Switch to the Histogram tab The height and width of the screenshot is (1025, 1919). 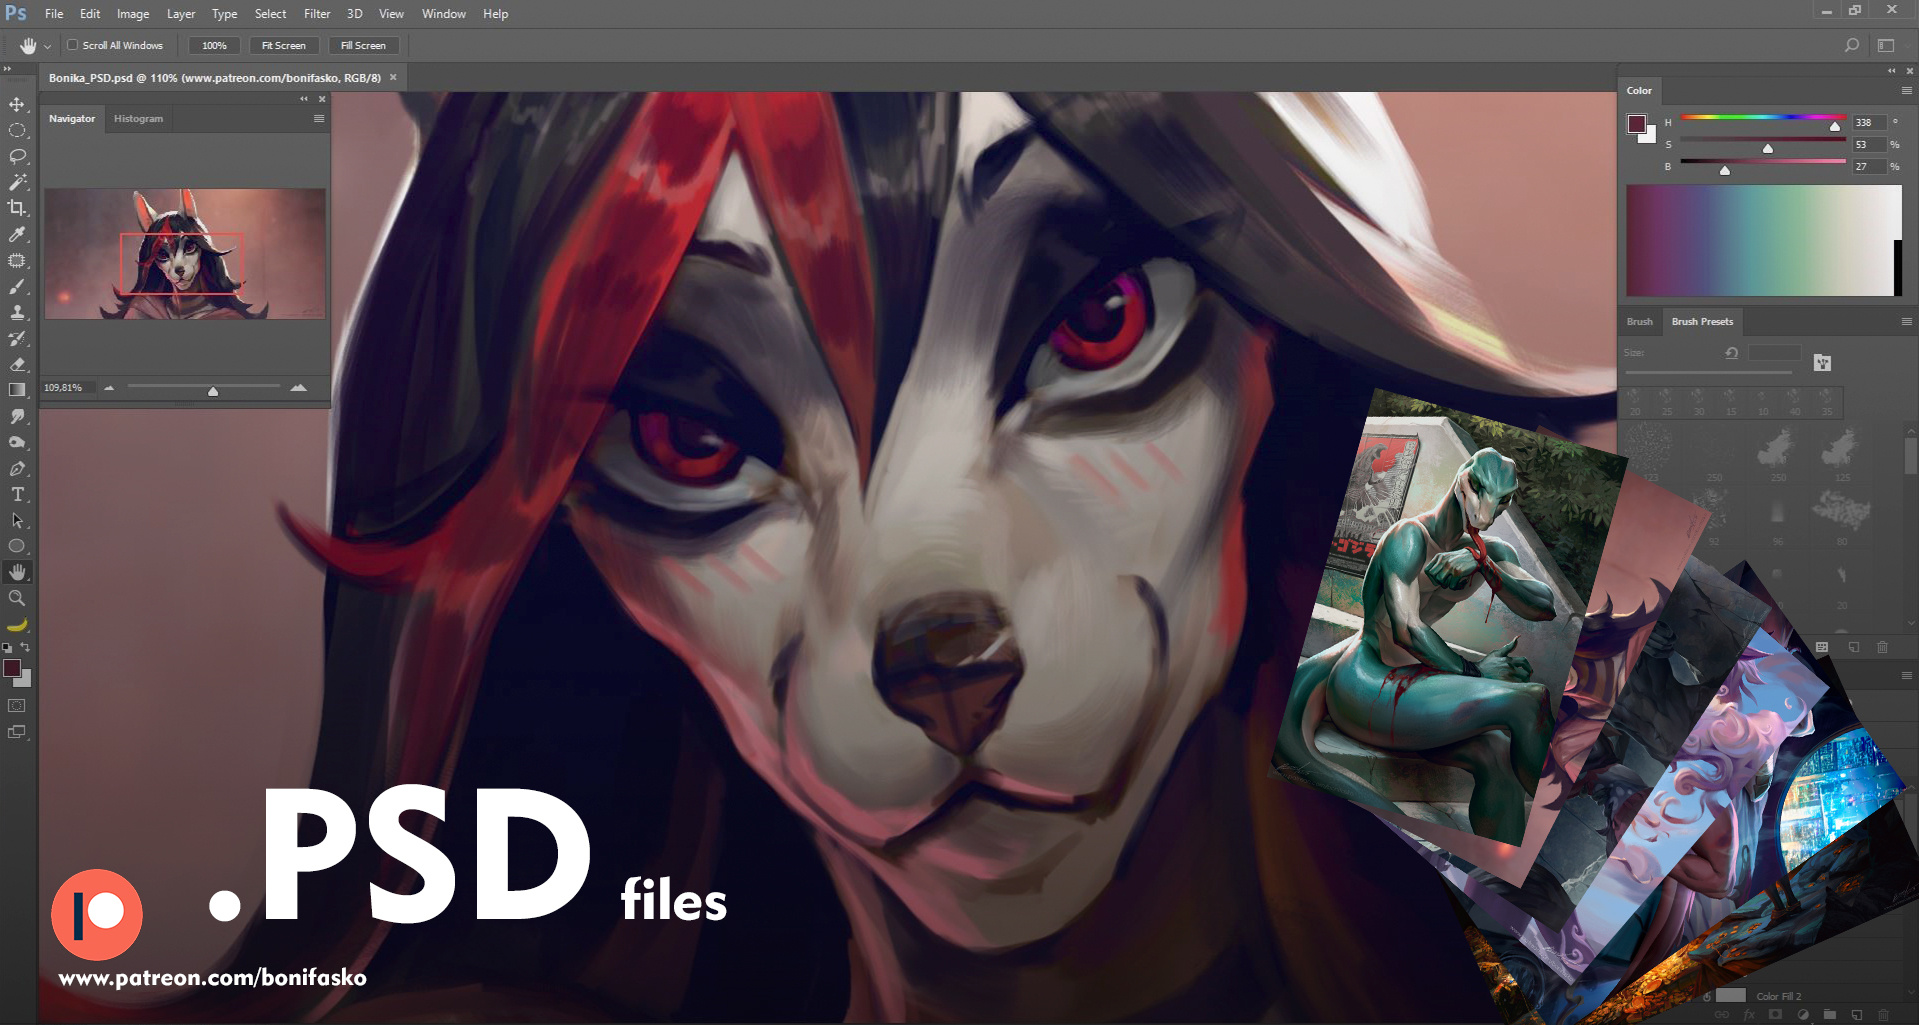pos(138,118)
